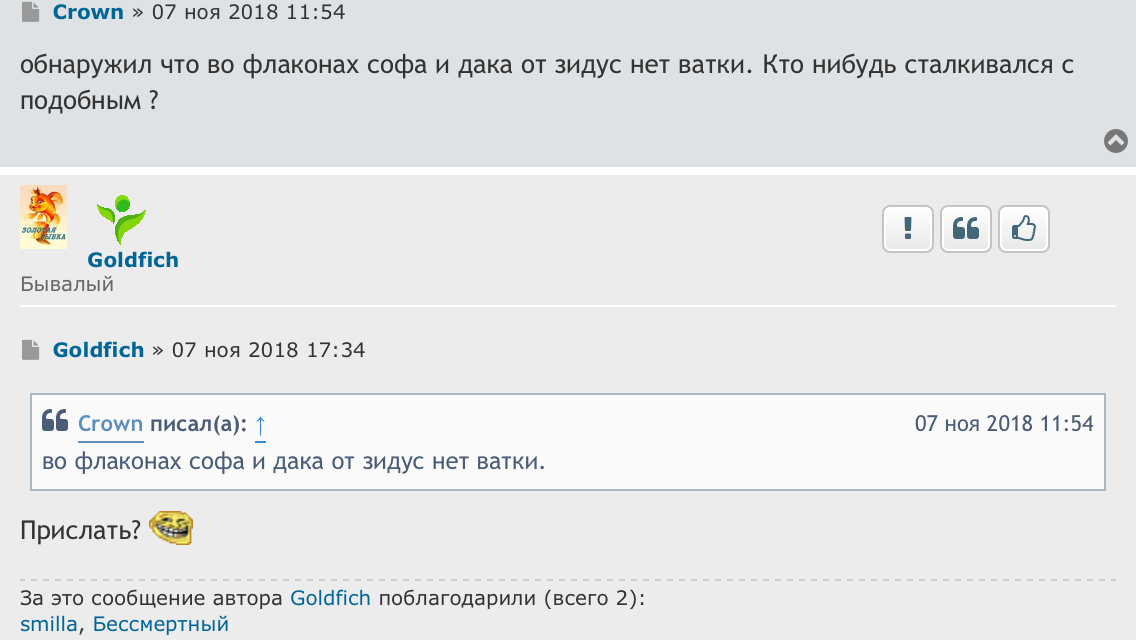Open Goldfich's profile under the avatar
This screenshot has width=1136, height=640.
(132, 260)
